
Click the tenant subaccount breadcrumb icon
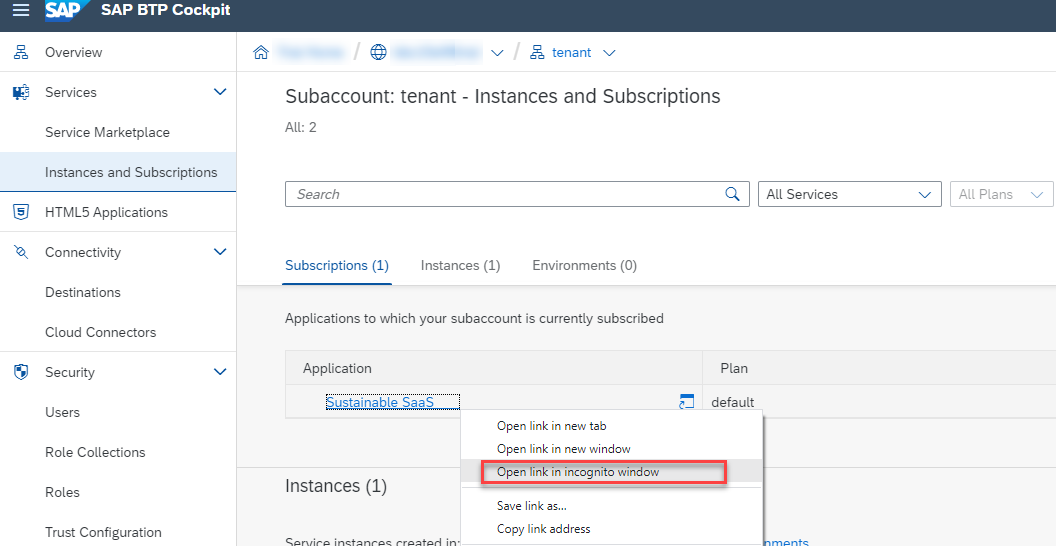point(537,53)
